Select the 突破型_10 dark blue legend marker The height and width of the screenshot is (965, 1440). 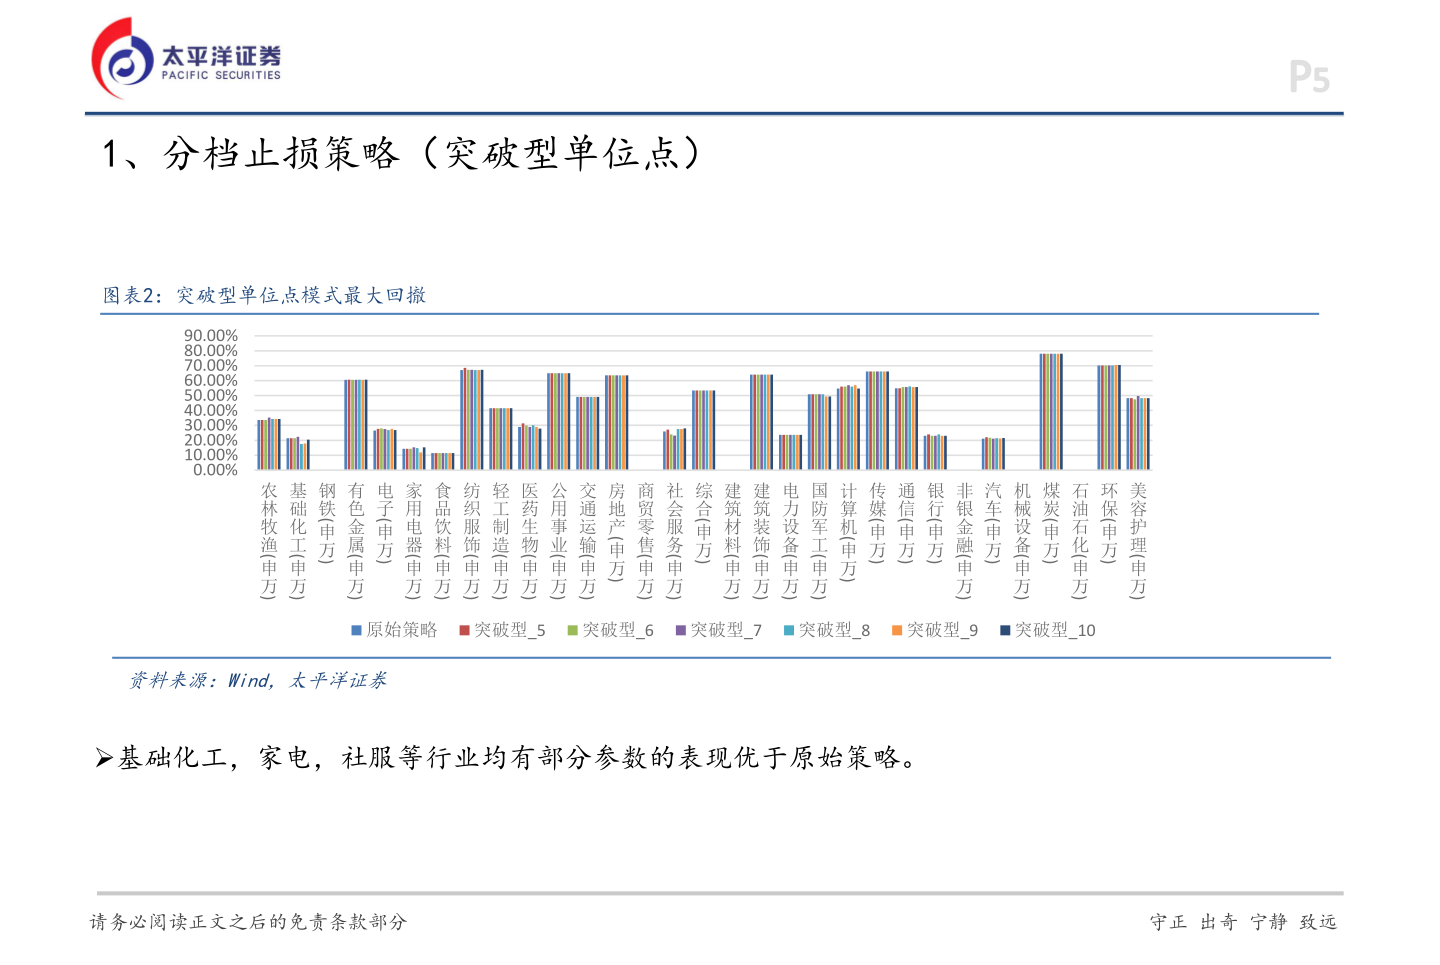point(1003,630)
